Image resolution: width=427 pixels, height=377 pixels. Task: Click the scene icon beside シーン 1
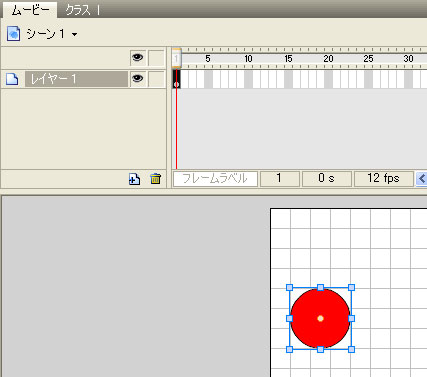coord(13,34)
